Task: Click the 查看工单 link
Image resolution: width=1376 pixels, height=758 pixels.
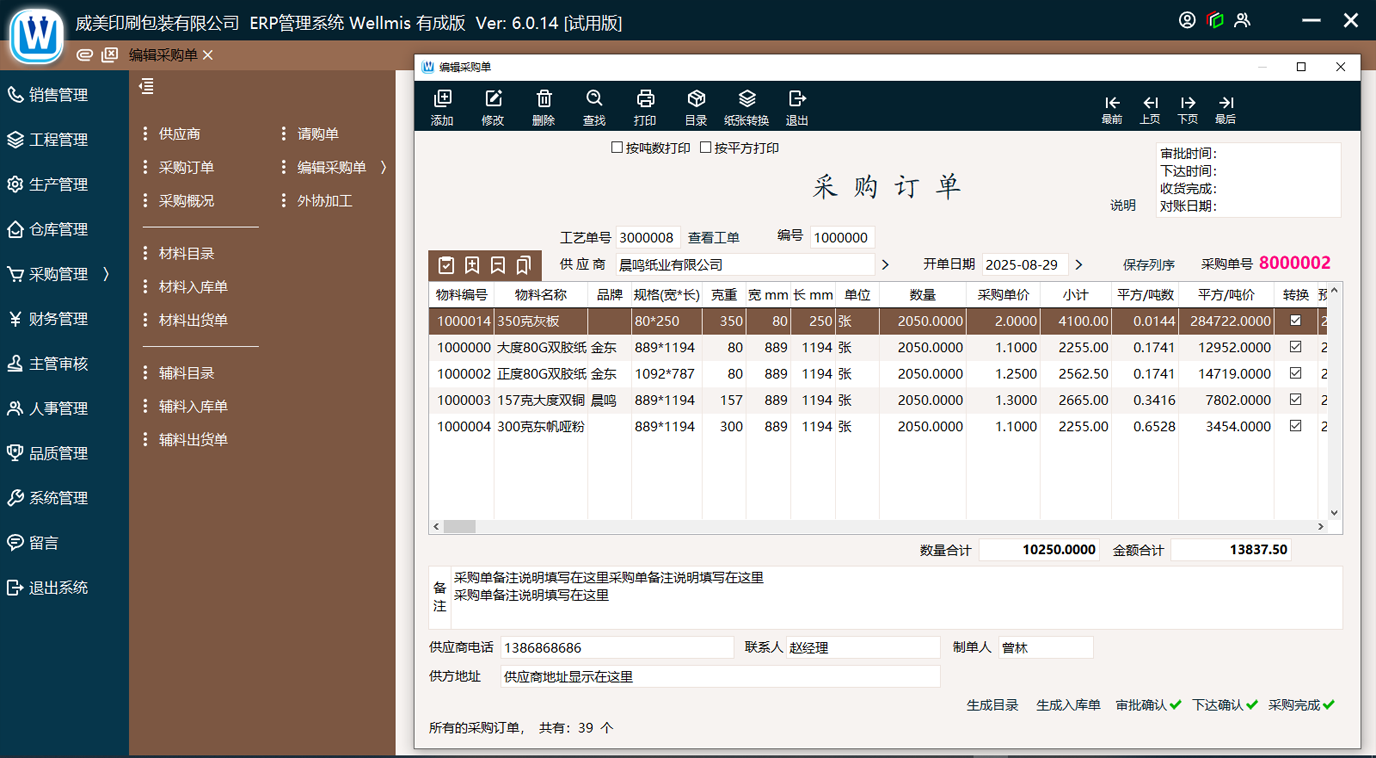Action: (x=714, y=237)
